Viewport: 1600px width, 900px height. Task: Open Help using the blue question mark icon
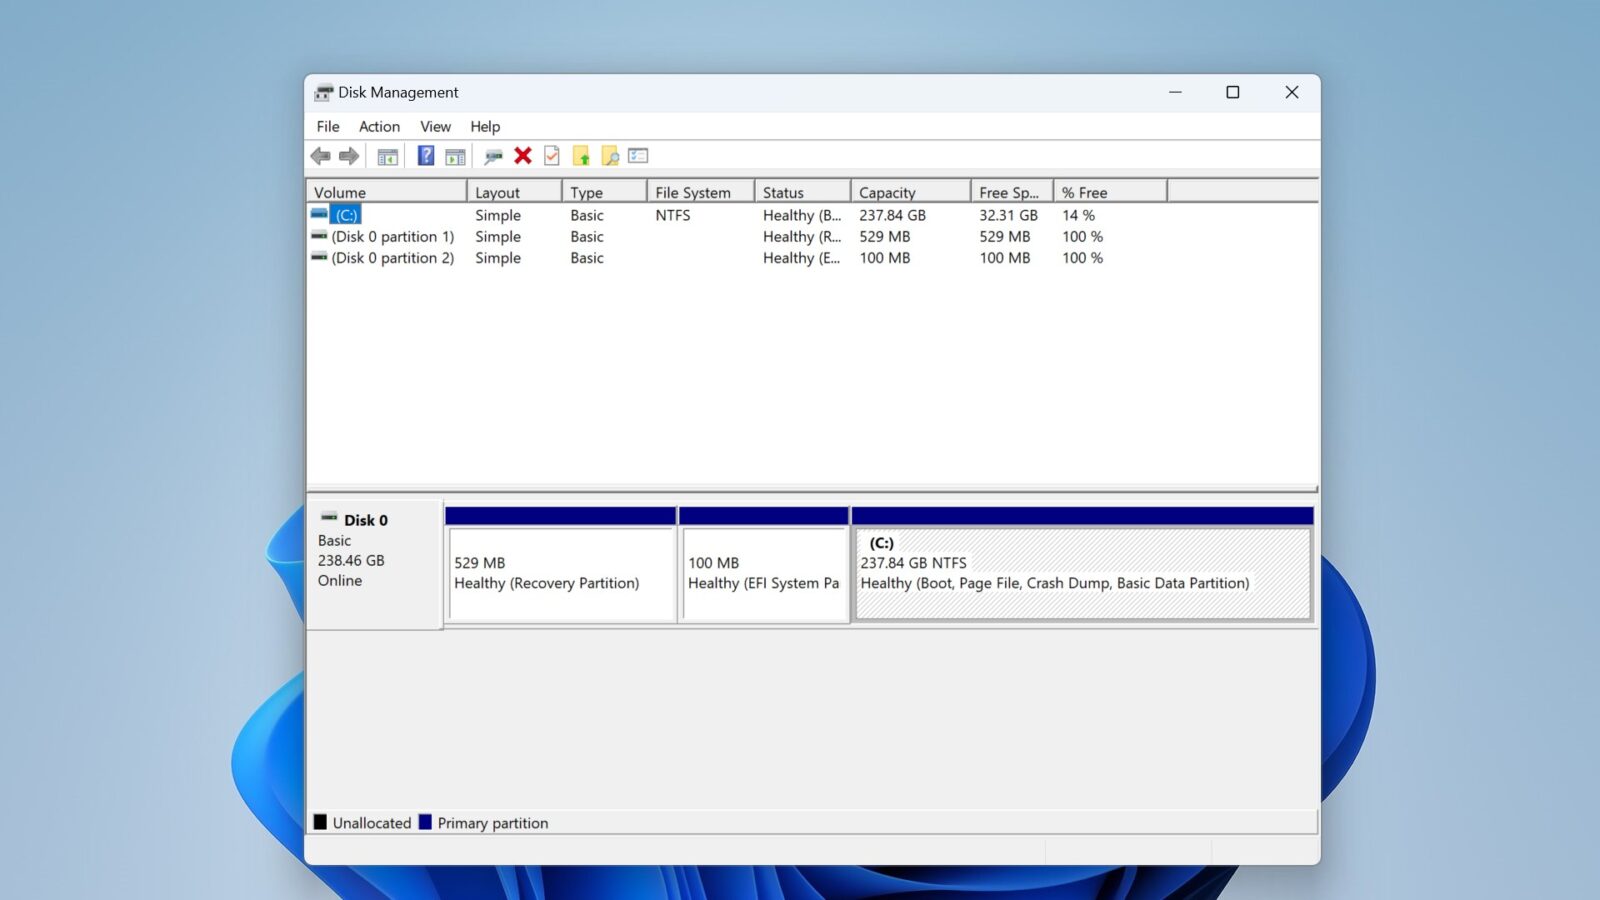click(x=426, y=155)
